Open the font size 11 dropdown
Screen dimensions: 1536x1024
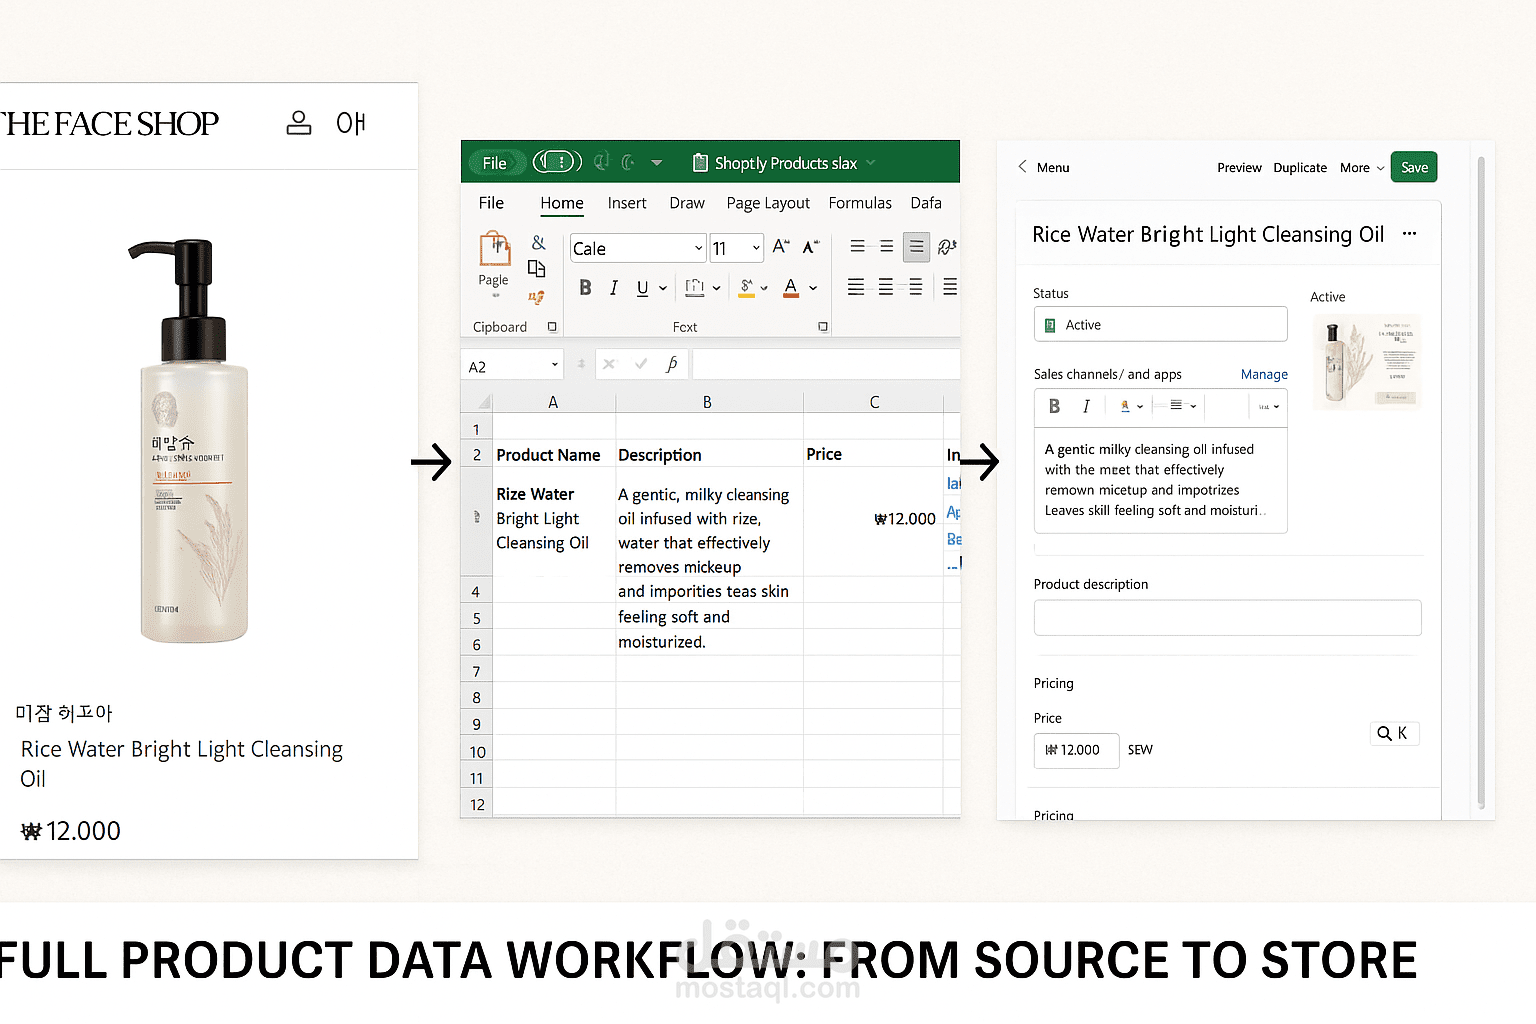coord(756,248)
